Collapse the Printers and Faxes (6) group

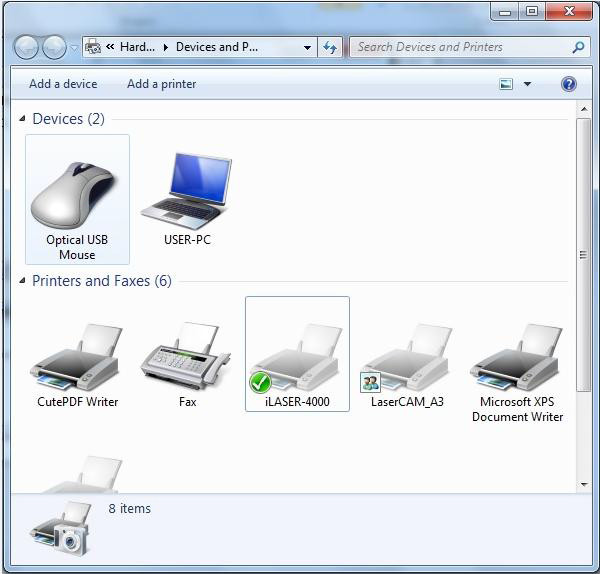(23, 281)
